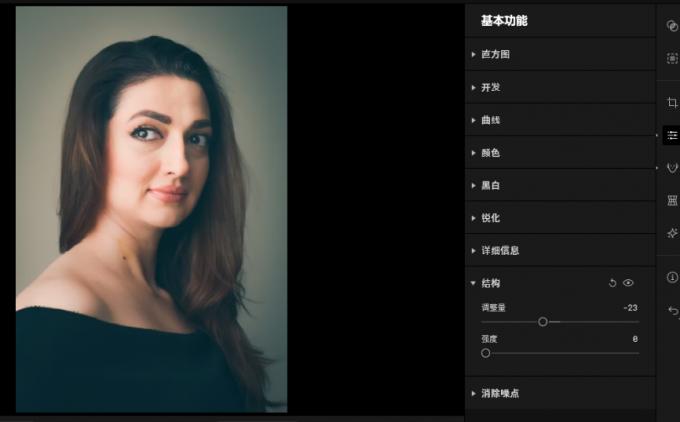Viewport: 680px width, 422px height.
Task: Show image info circle icon
Action: point(672,277)
